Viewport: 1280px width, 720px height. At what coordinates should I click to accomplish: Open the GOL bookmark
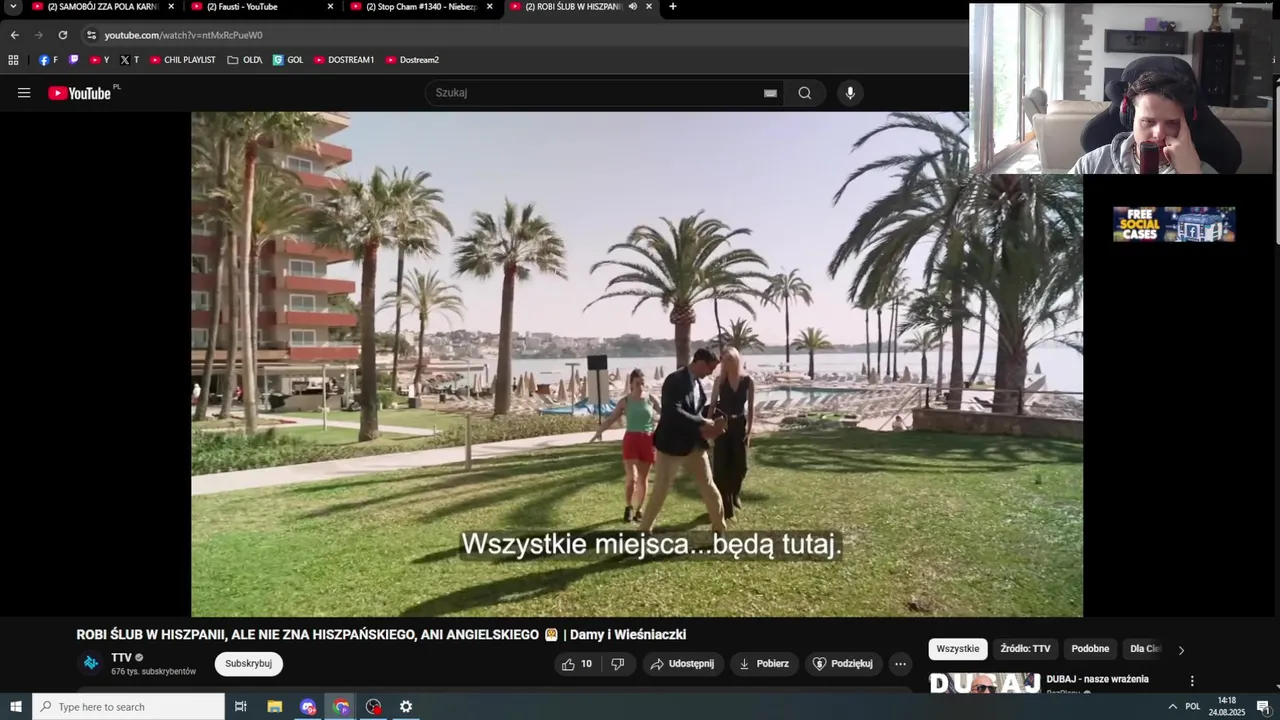288,60
